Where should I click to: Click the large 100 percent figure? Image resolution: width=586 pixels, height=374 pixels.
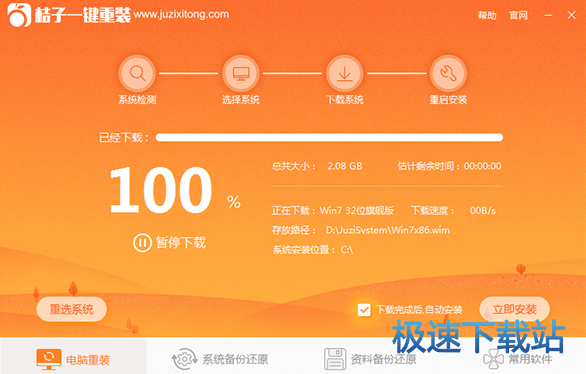tap(161, 191)
